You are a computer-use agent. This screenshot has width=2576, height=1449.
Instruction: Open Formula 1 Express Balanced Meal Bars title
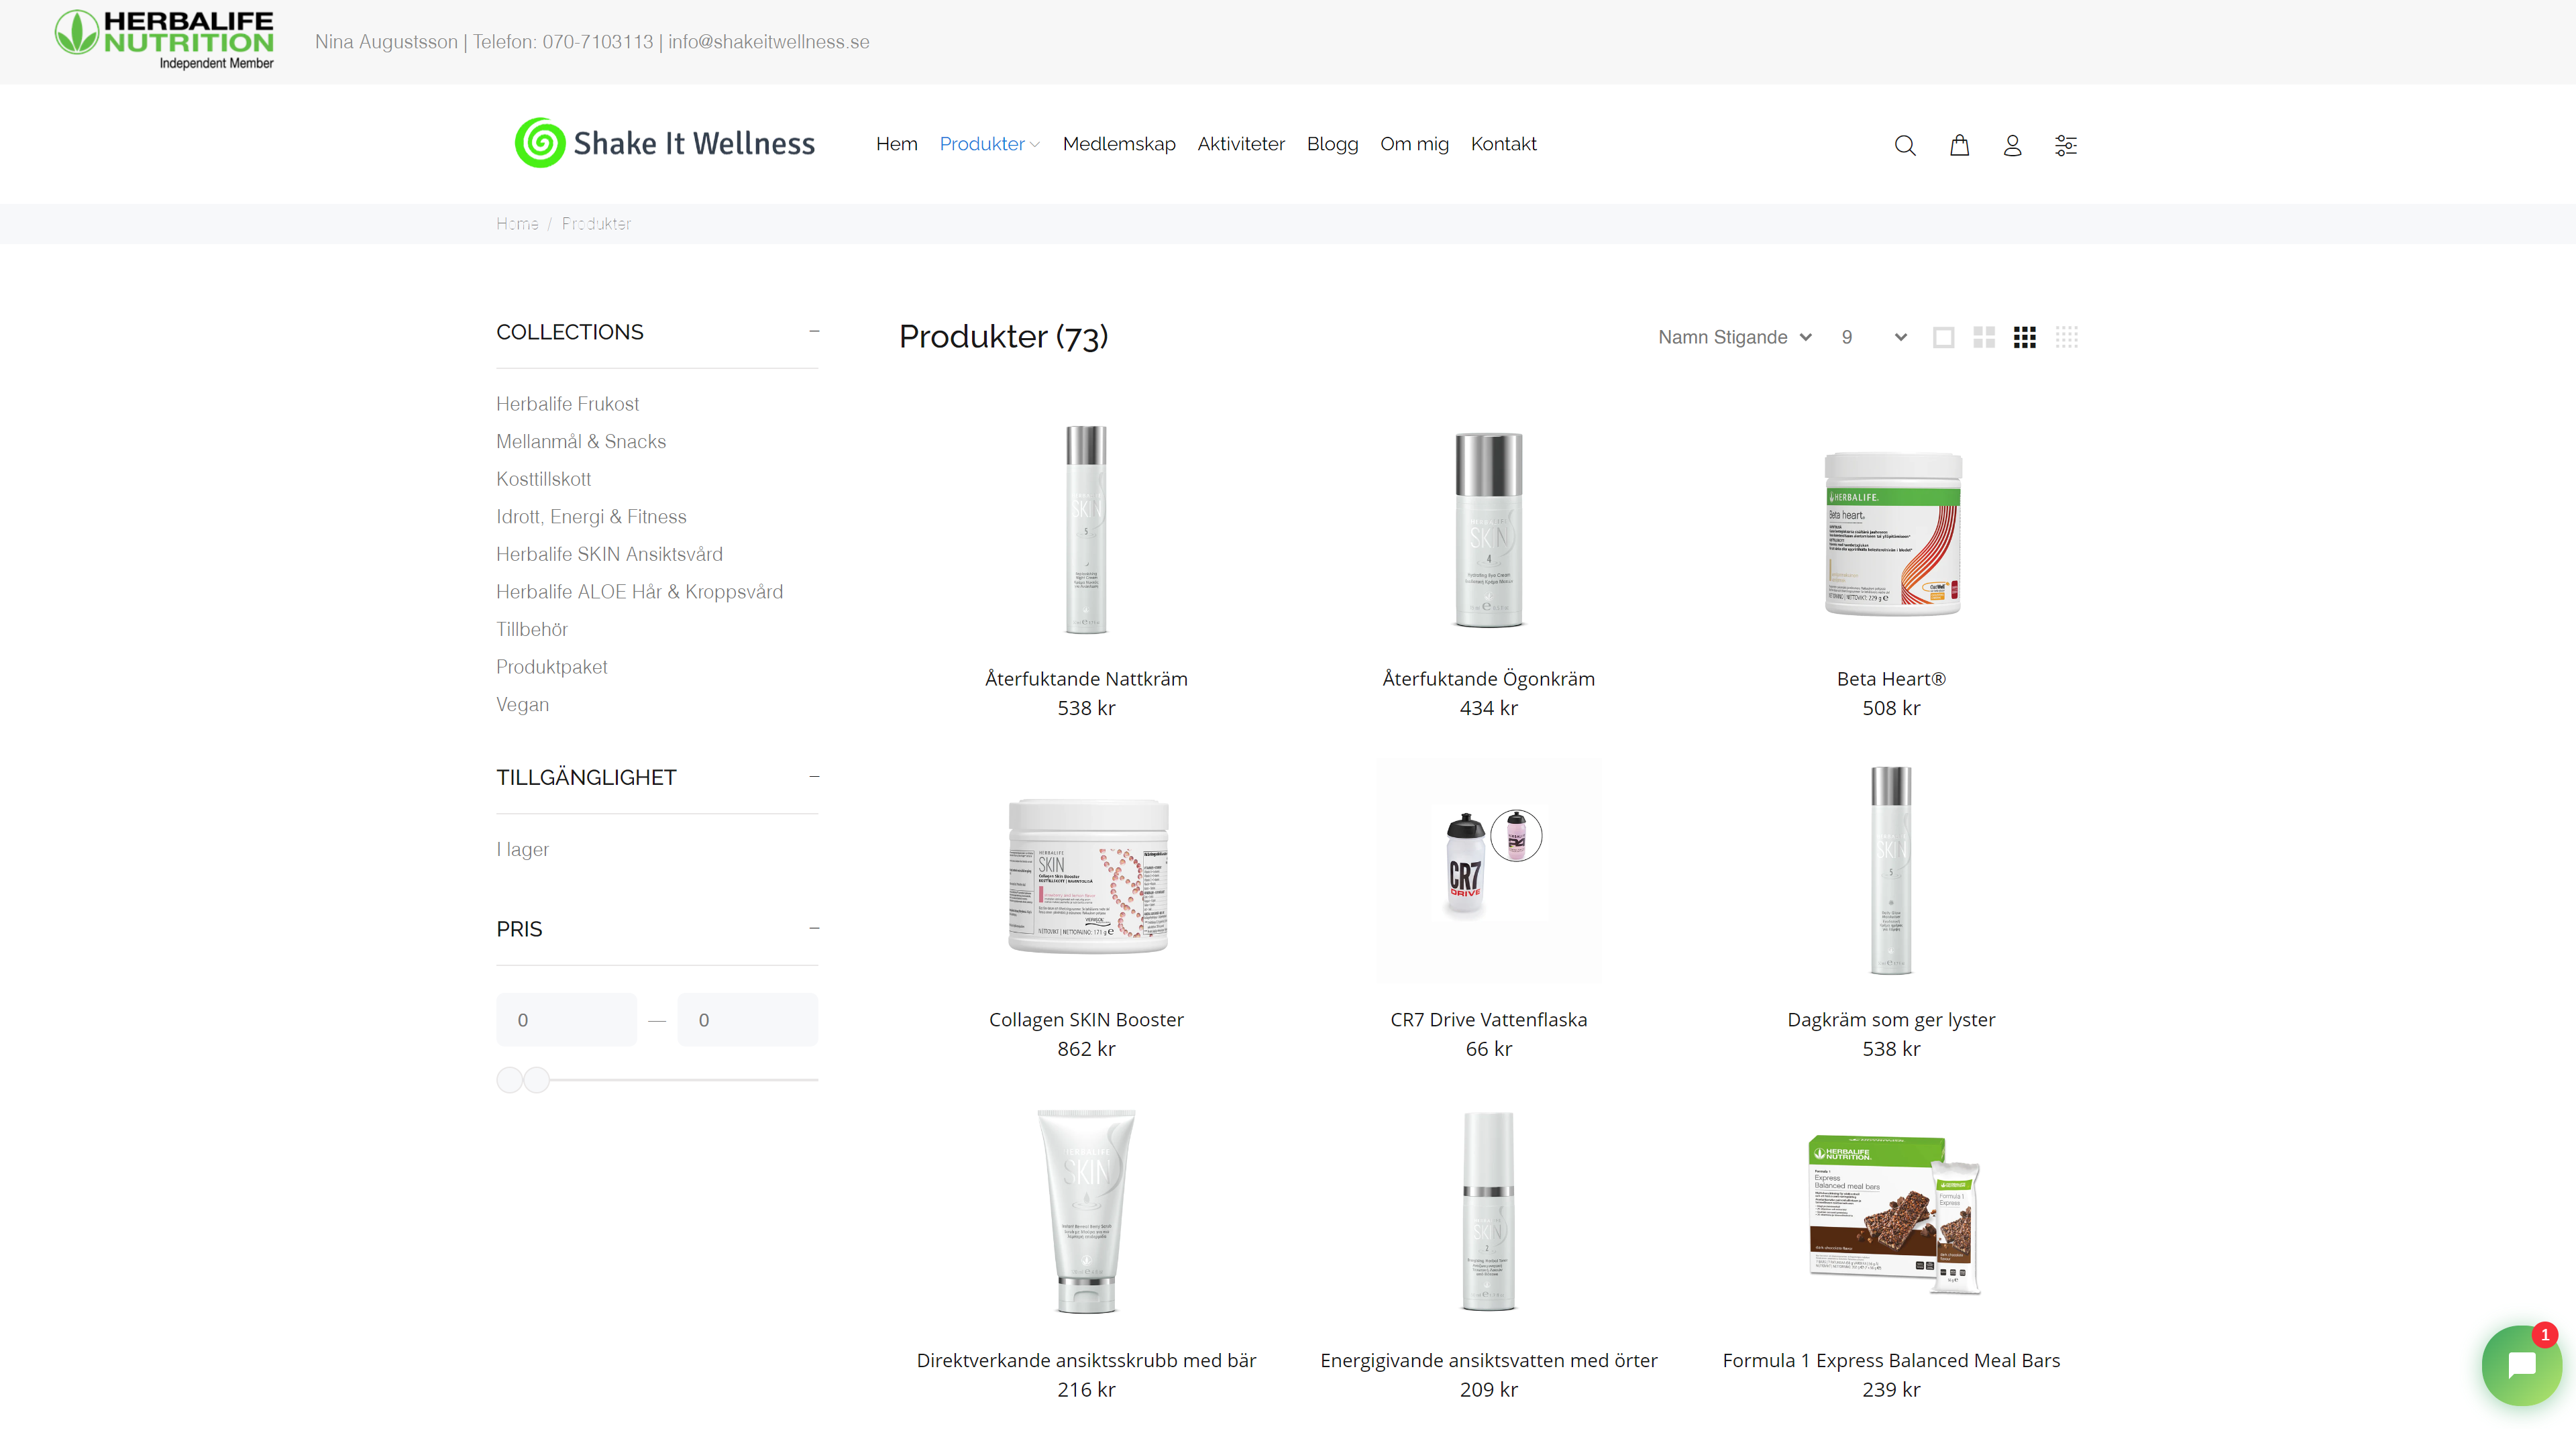[1890, 1361]
